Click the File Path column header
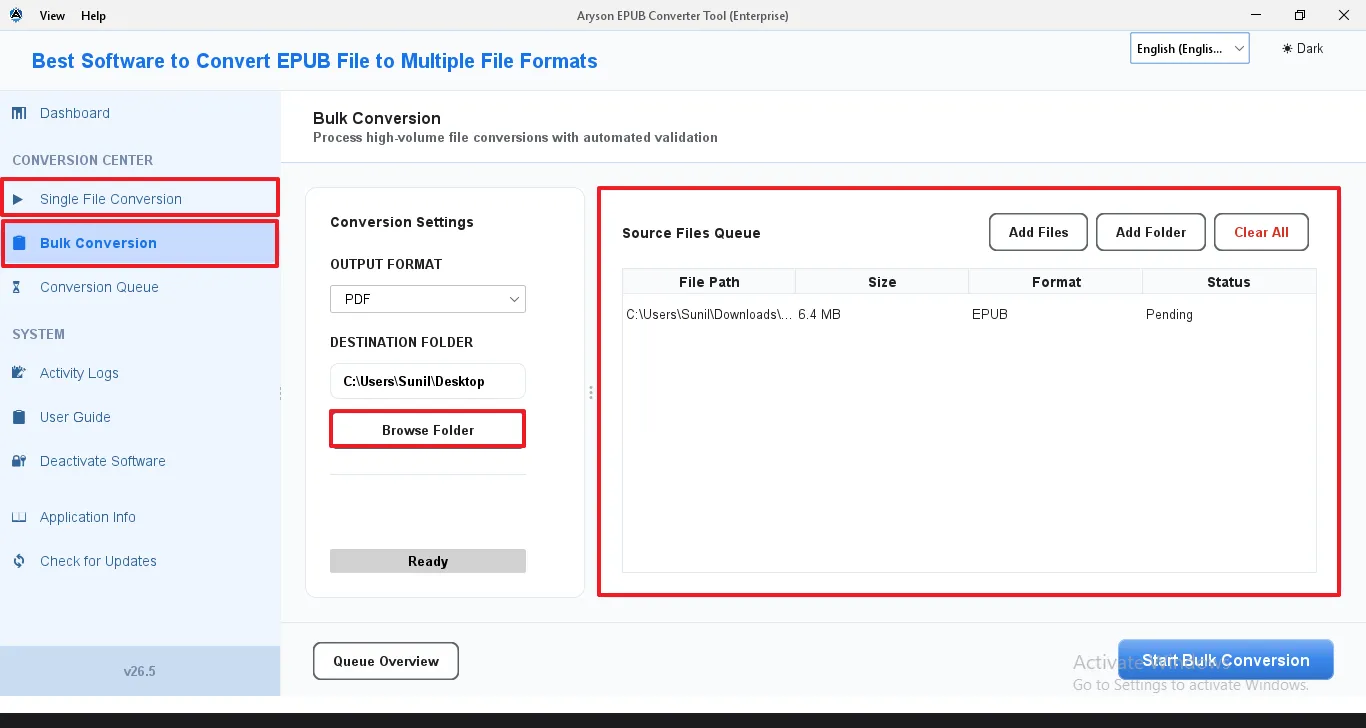1366x728 pixels. (709, 282)
